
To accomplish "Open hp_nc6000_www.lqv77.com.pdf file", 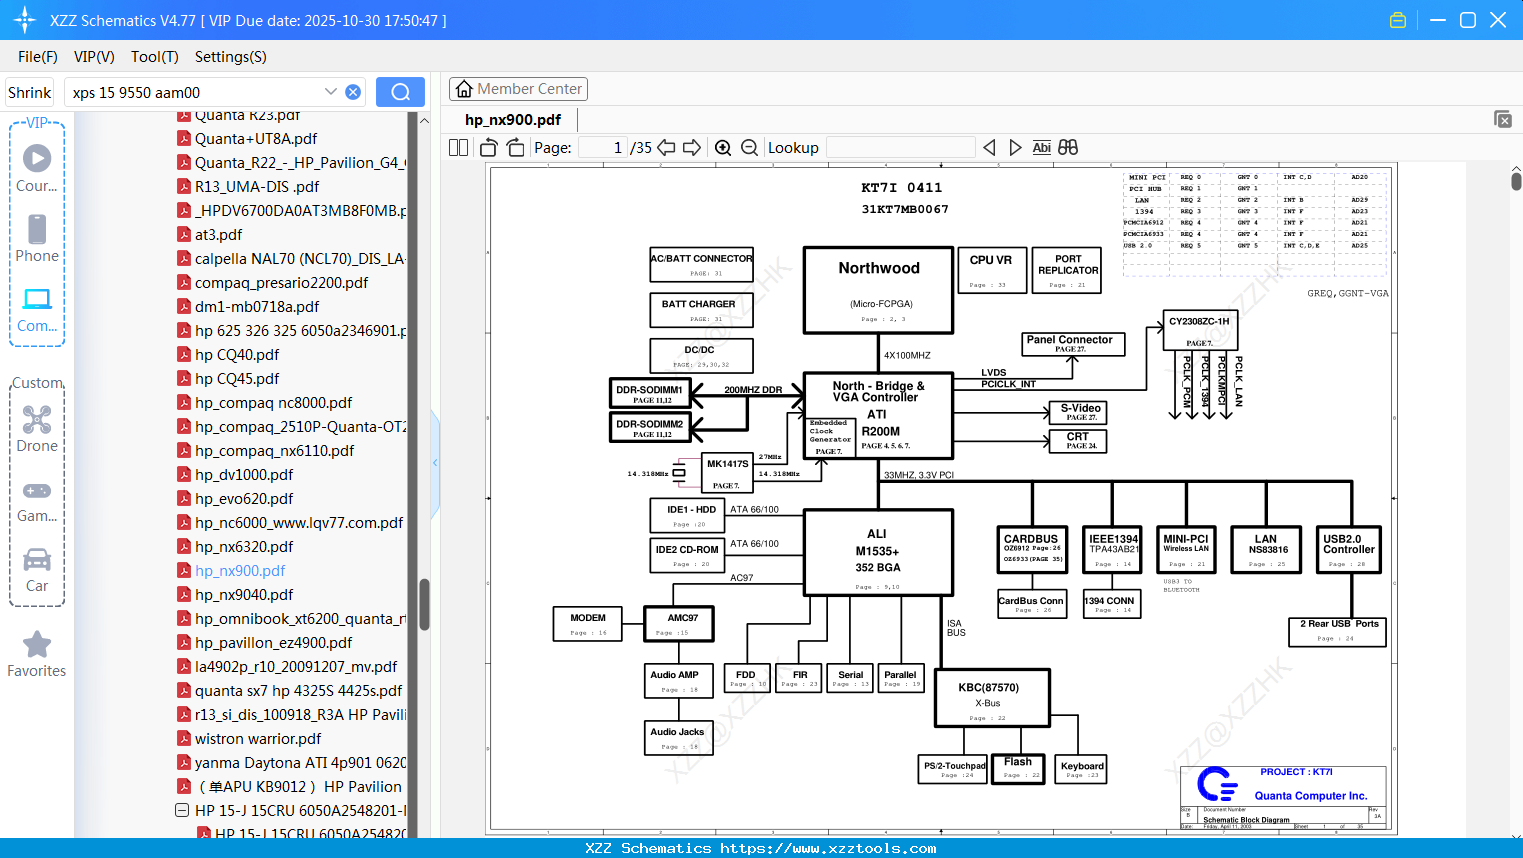I will point(299,522).
